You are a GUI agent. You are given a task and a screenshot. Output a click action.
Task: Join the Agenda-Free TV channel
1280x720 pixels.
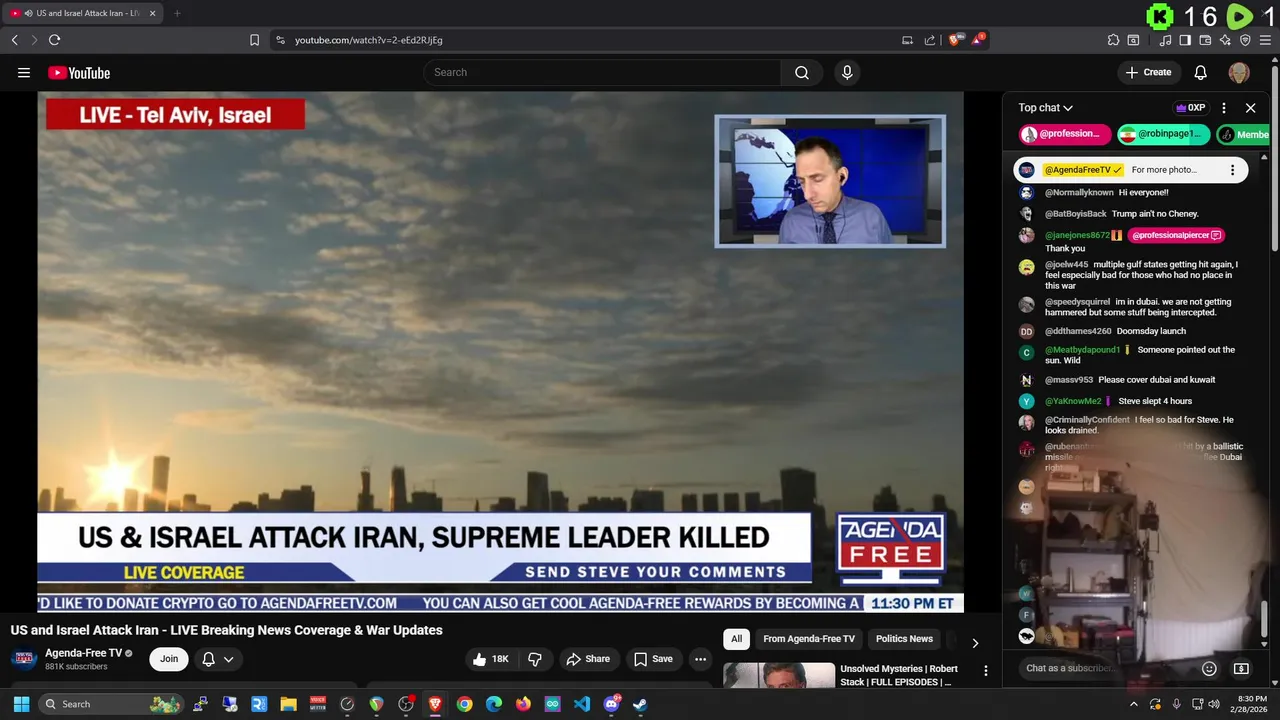[x=169, y=659]
